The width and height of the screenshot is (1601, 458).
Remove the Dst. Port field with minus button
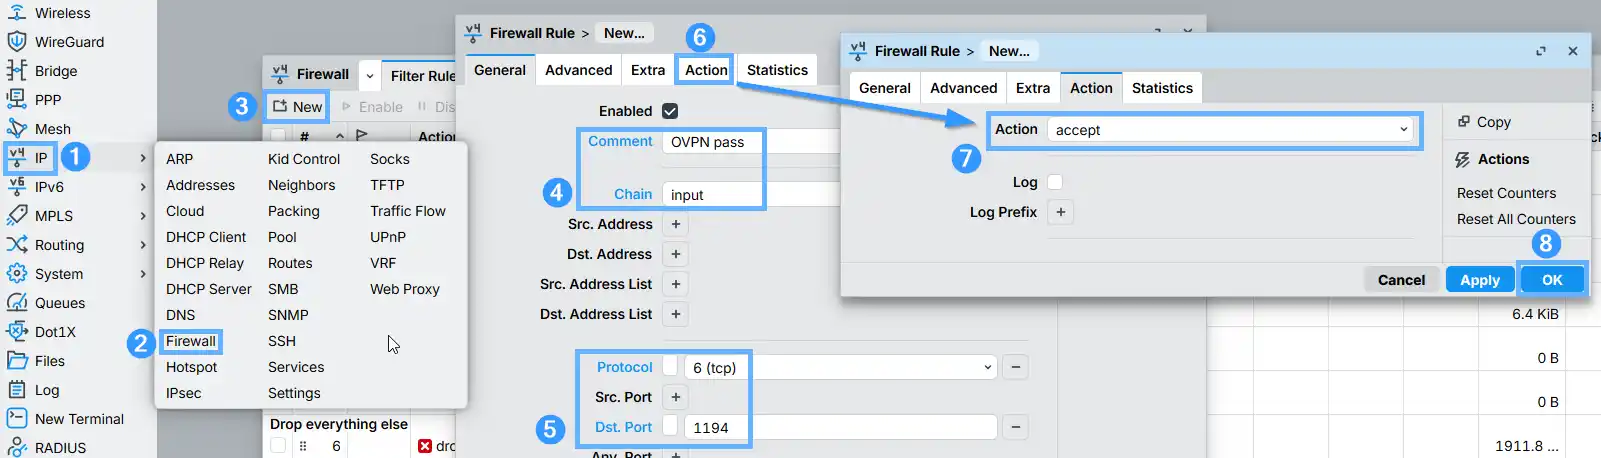tap(1016, 427)
